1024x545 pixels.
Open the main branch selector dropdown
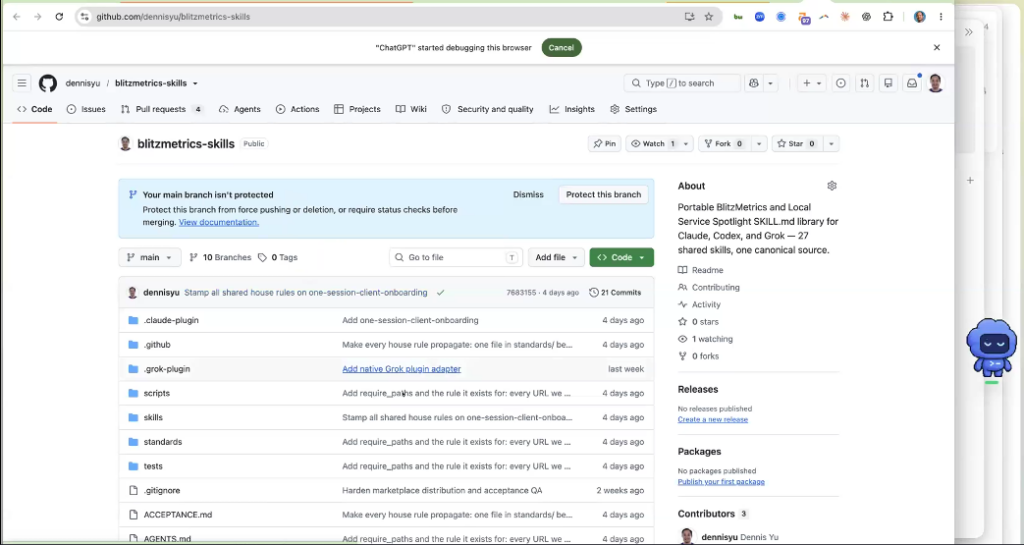(150, 257)
